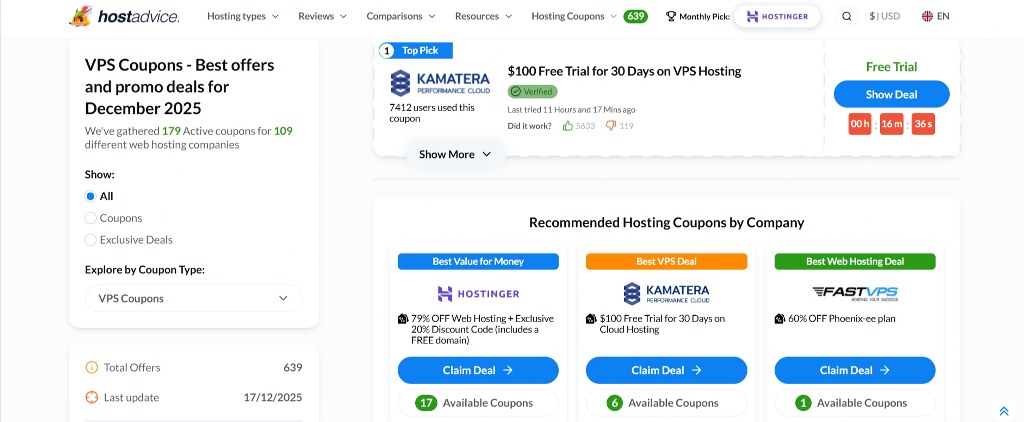Expand the Show More section

click(x=455, y=154)
